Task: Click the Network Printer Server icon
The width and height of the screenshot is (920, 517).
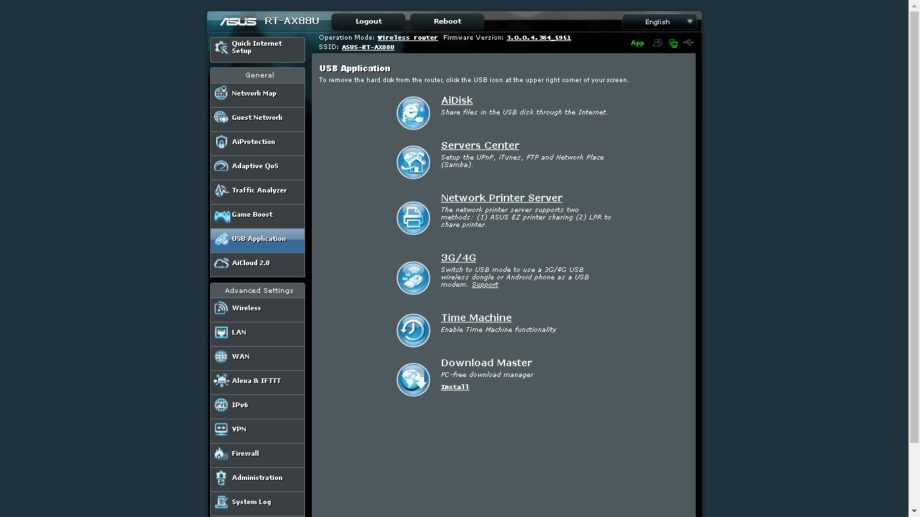Action: (413, 218)
